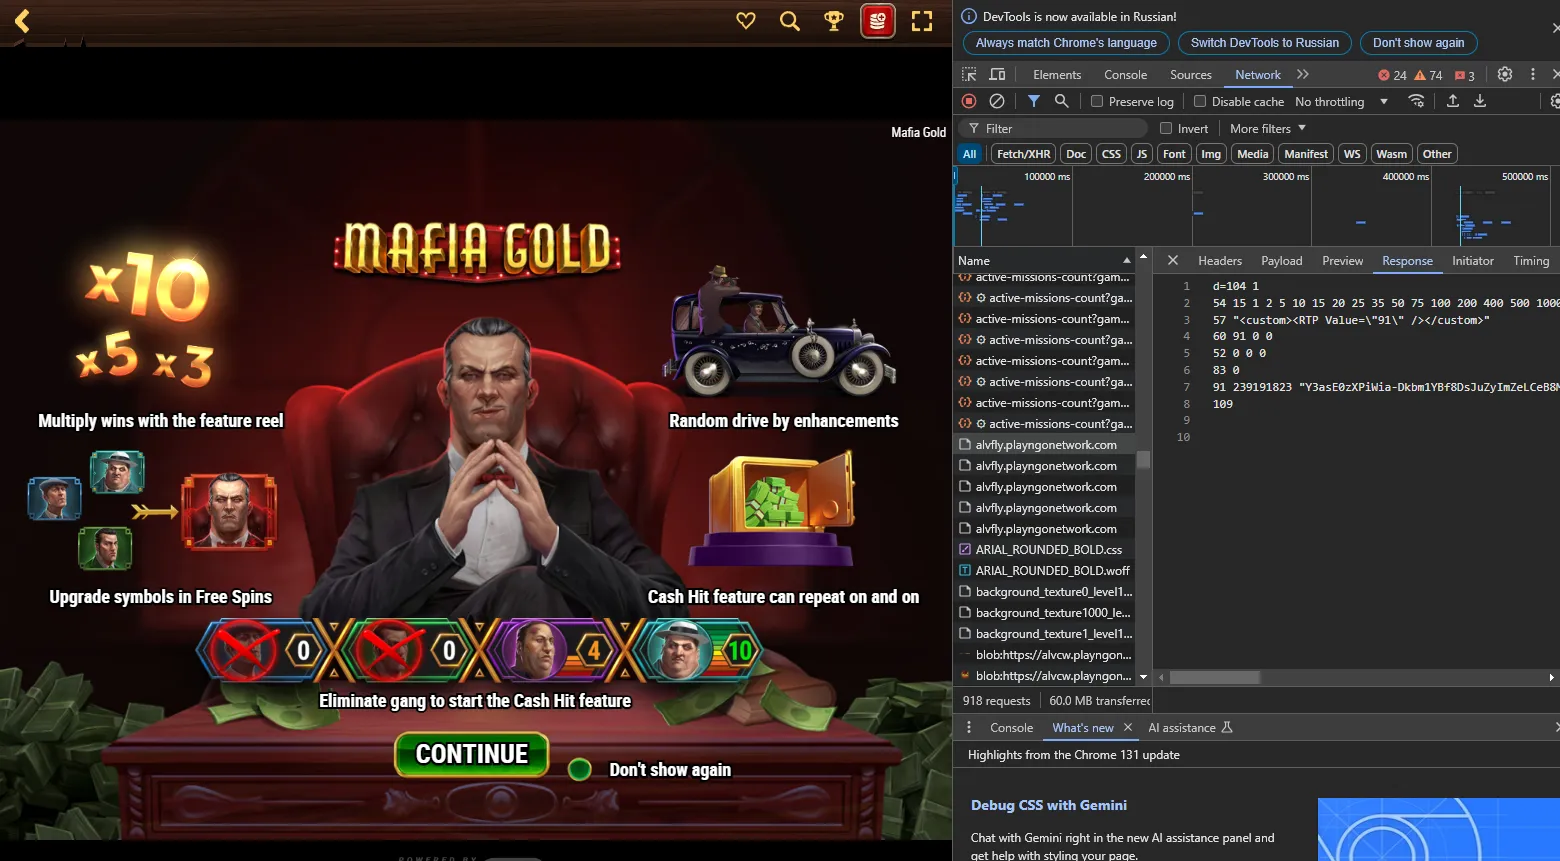1560x861 pixels.
Task: Open the red coins cashier icon
Action: [877, 20]
